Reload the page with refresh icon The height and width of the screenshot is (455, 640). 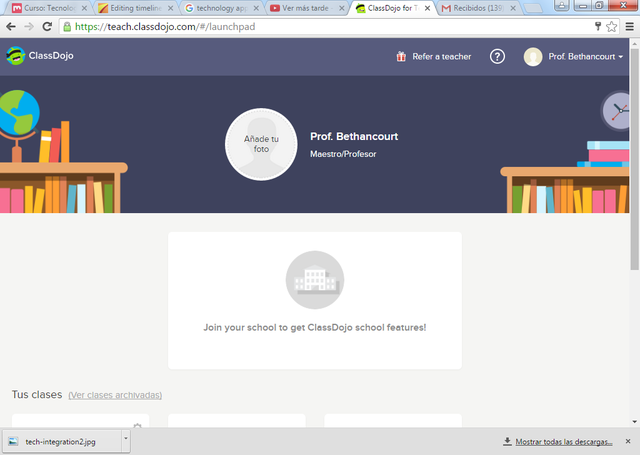(47, 27)
